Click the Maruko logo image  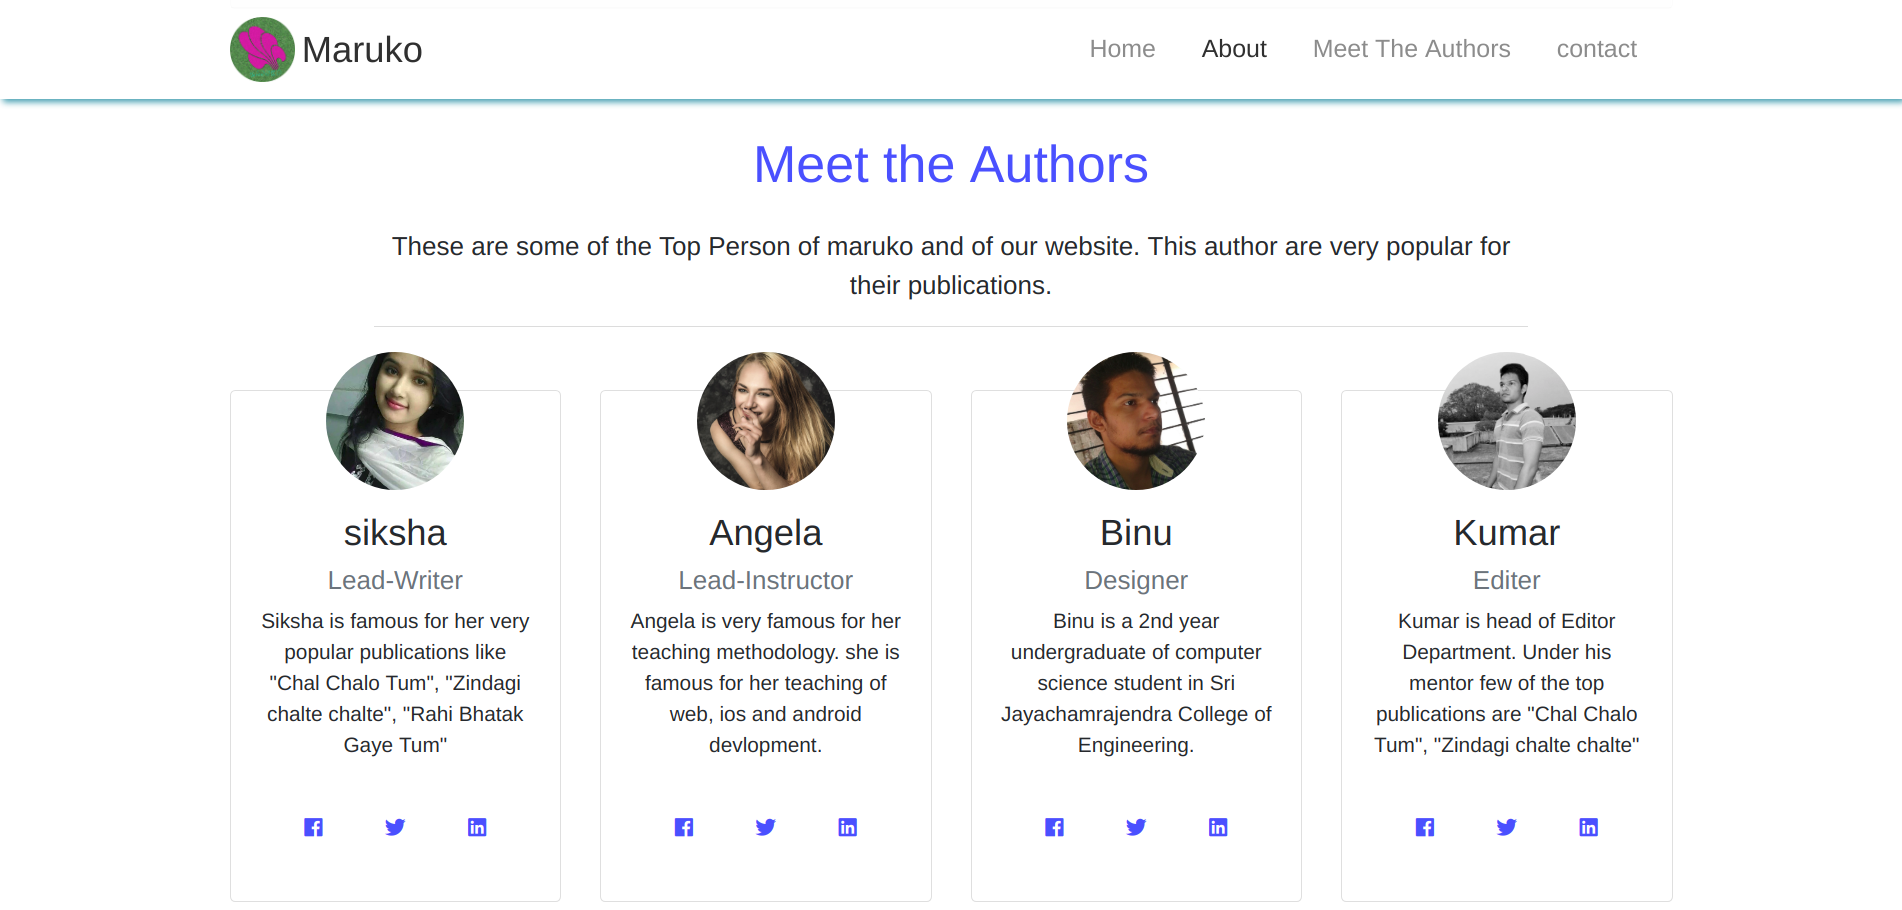tap(262, 50)
